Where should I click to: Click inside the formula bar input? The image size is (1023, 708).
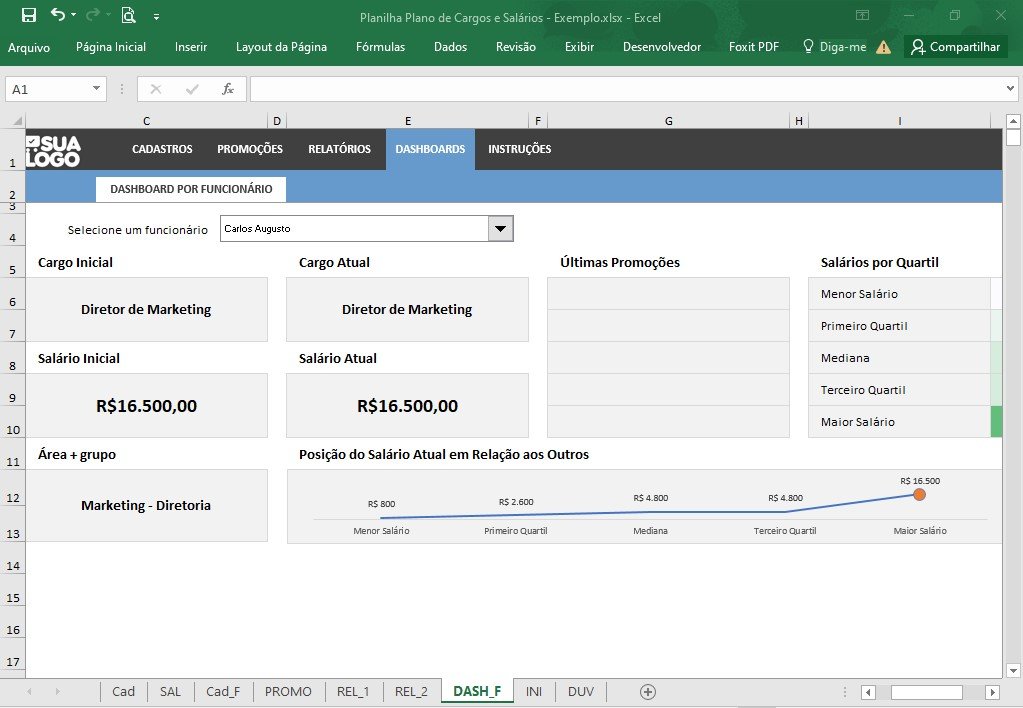[x=626, y=89]
